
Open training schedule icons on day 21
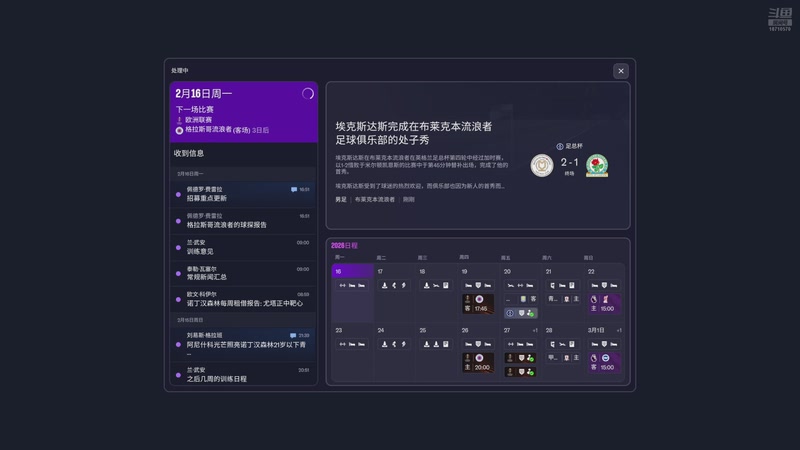click(x=562, y=285)
